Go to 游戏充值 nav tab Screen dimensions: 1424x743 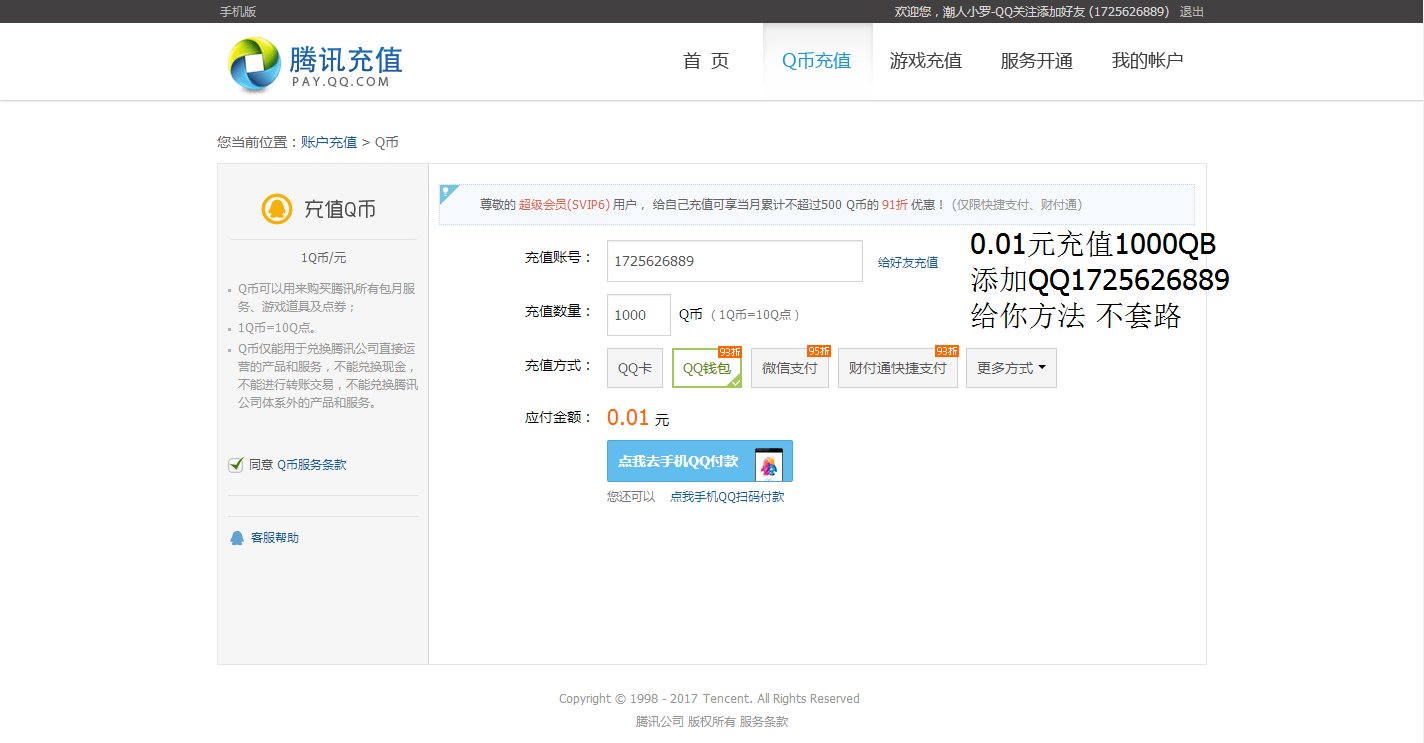coord(926,61)
